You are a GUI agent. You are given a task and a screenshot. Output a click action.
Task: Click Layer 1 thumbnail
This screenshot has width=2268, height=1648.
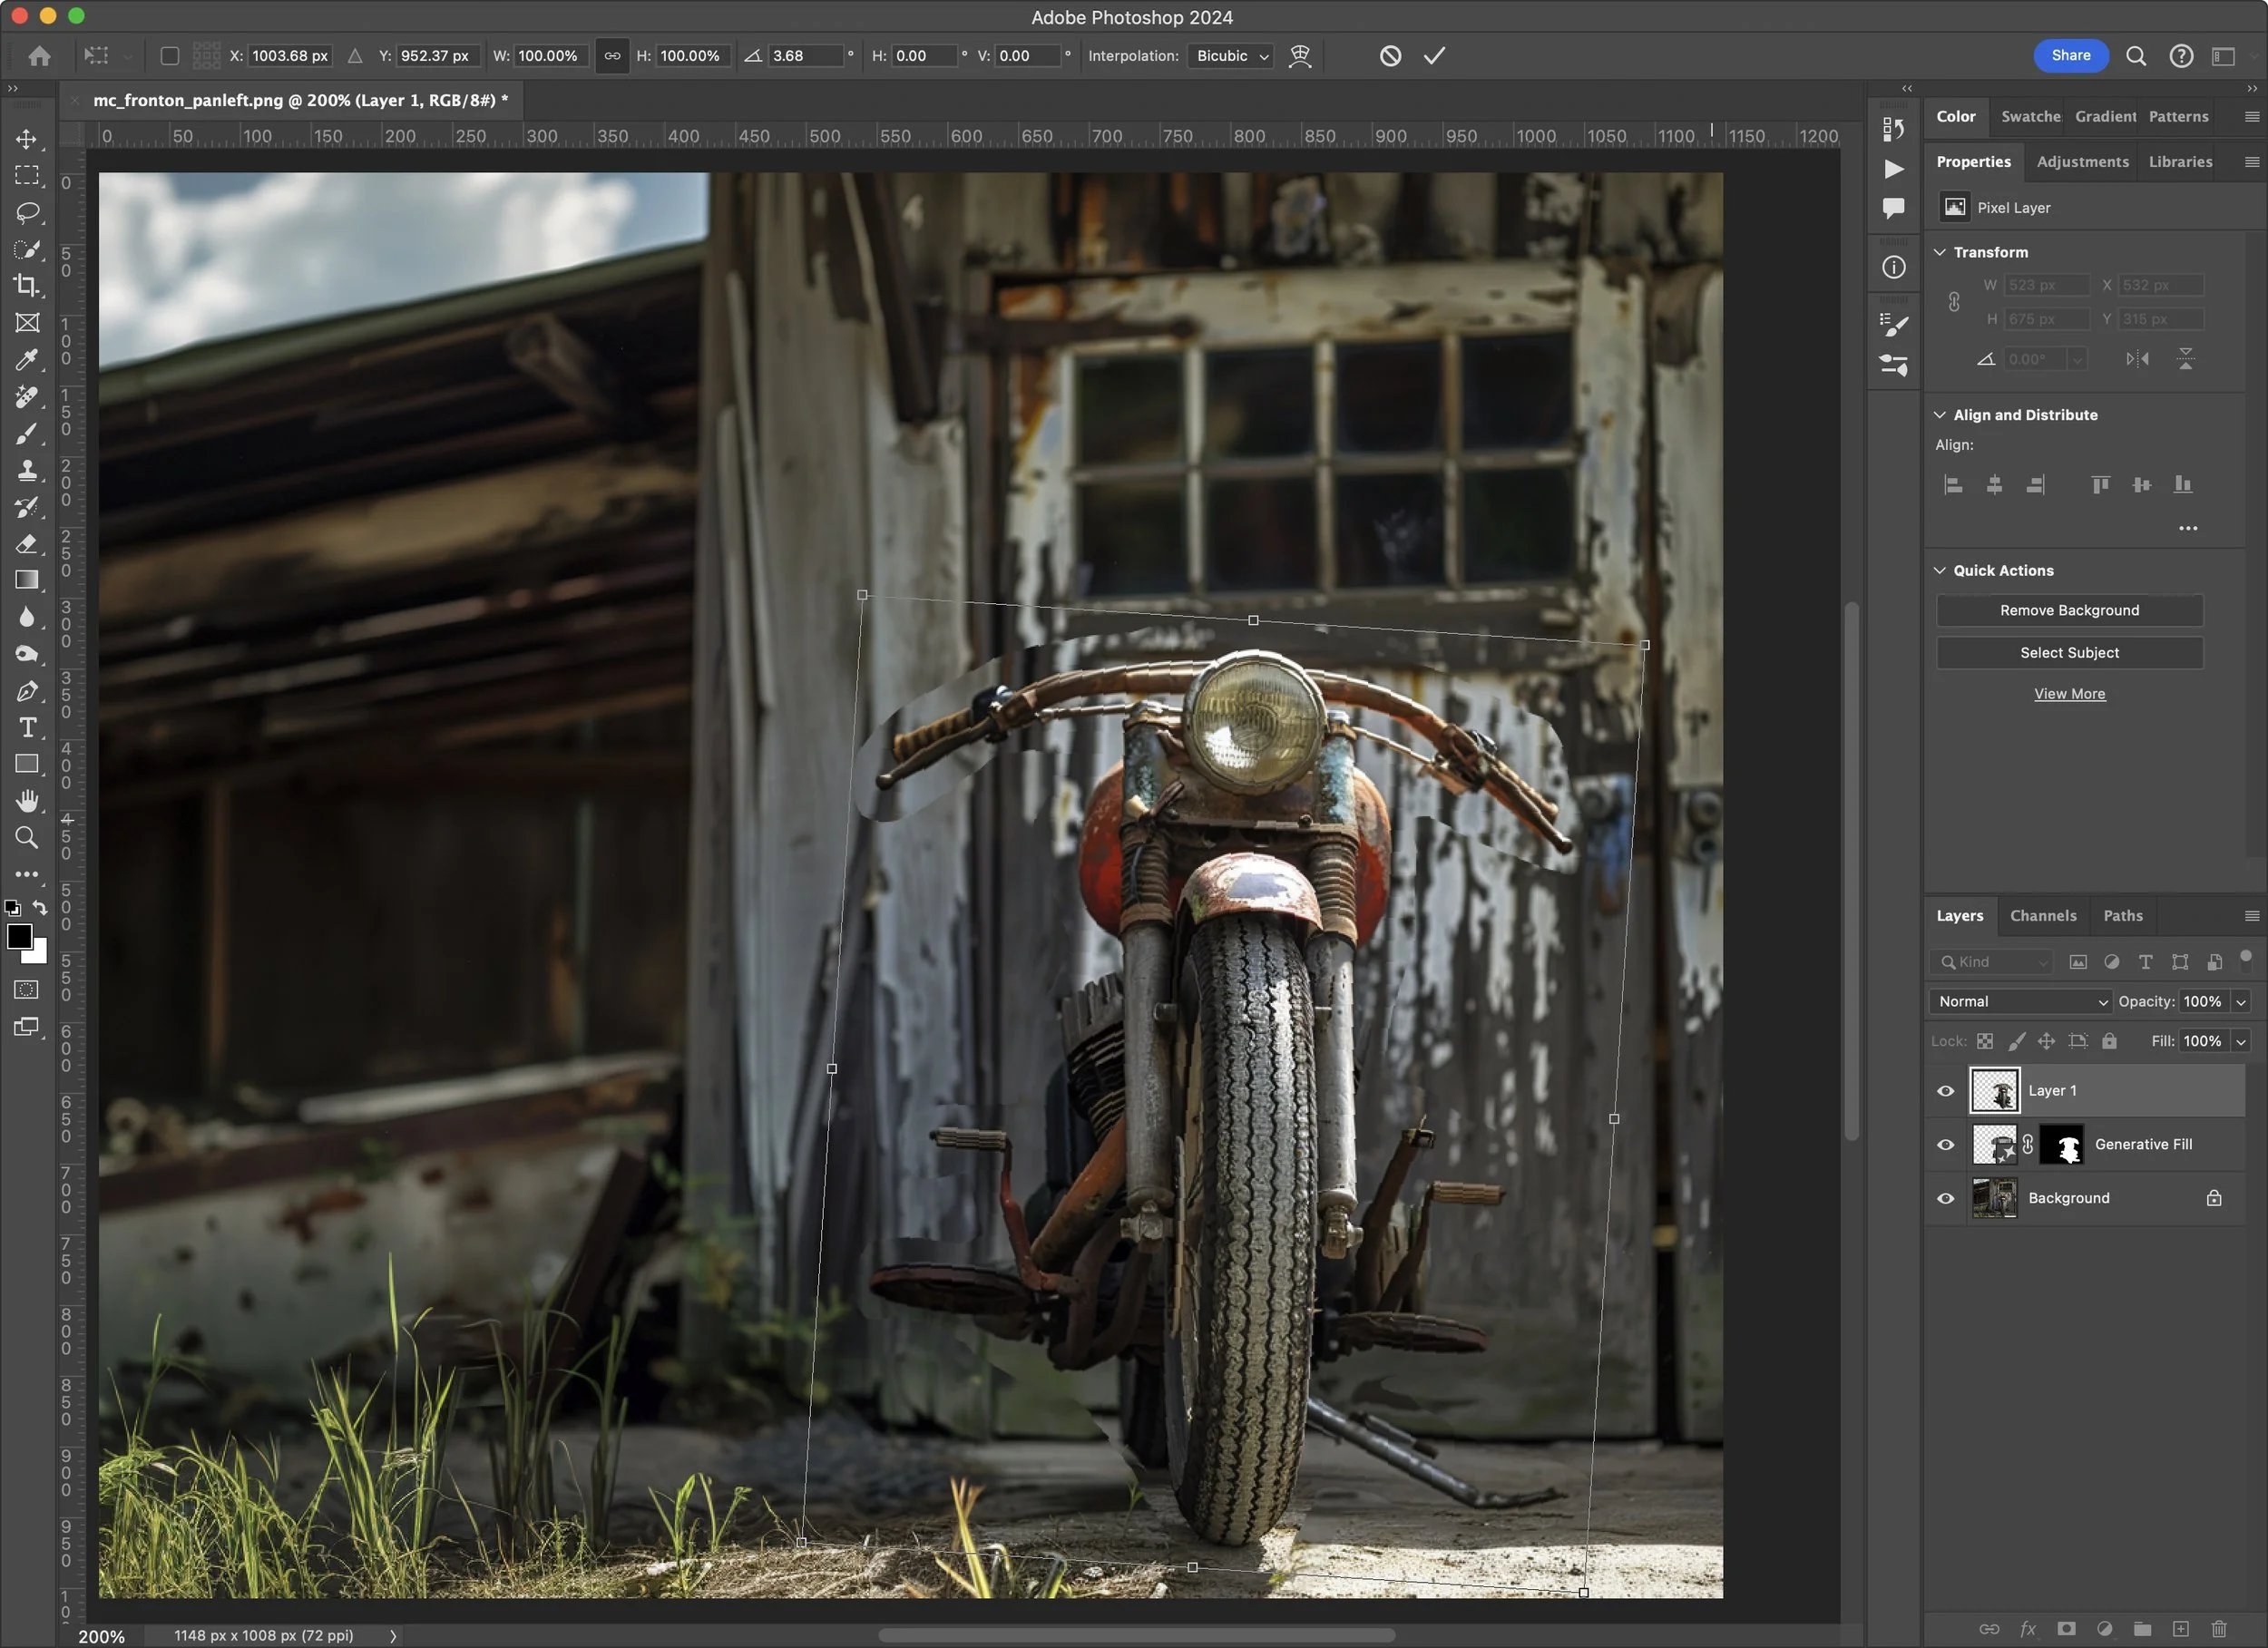click(x=1994, y=1091)
